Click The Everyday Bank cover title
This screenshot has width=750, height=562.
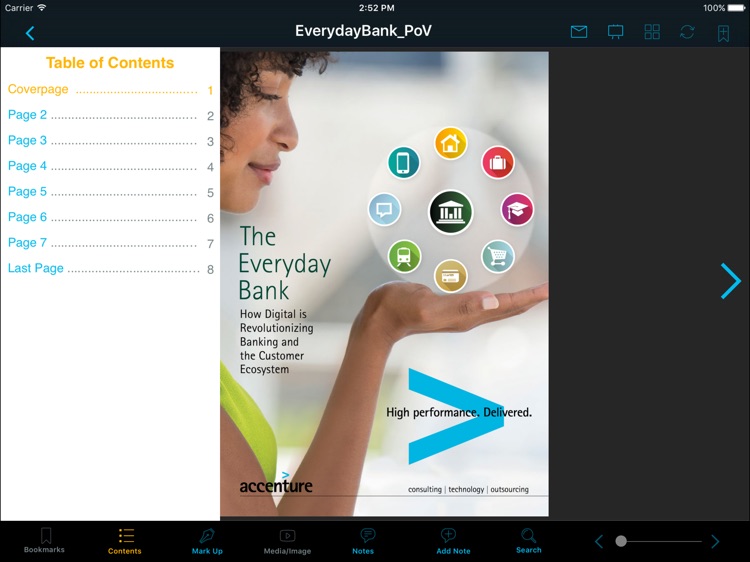(285, 263)
